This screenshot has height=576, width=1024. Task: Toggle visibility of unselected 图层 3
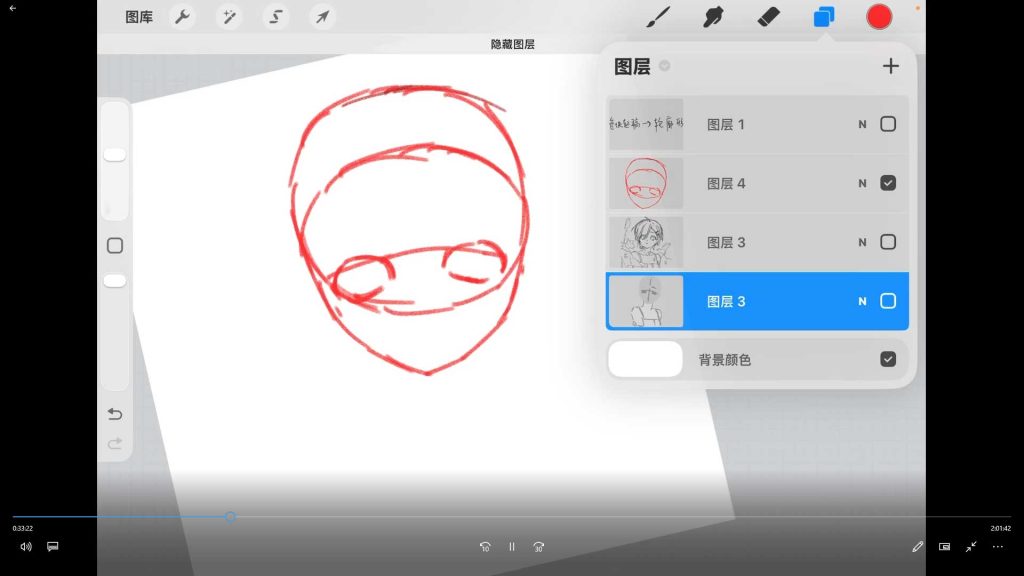pos(888,242)
